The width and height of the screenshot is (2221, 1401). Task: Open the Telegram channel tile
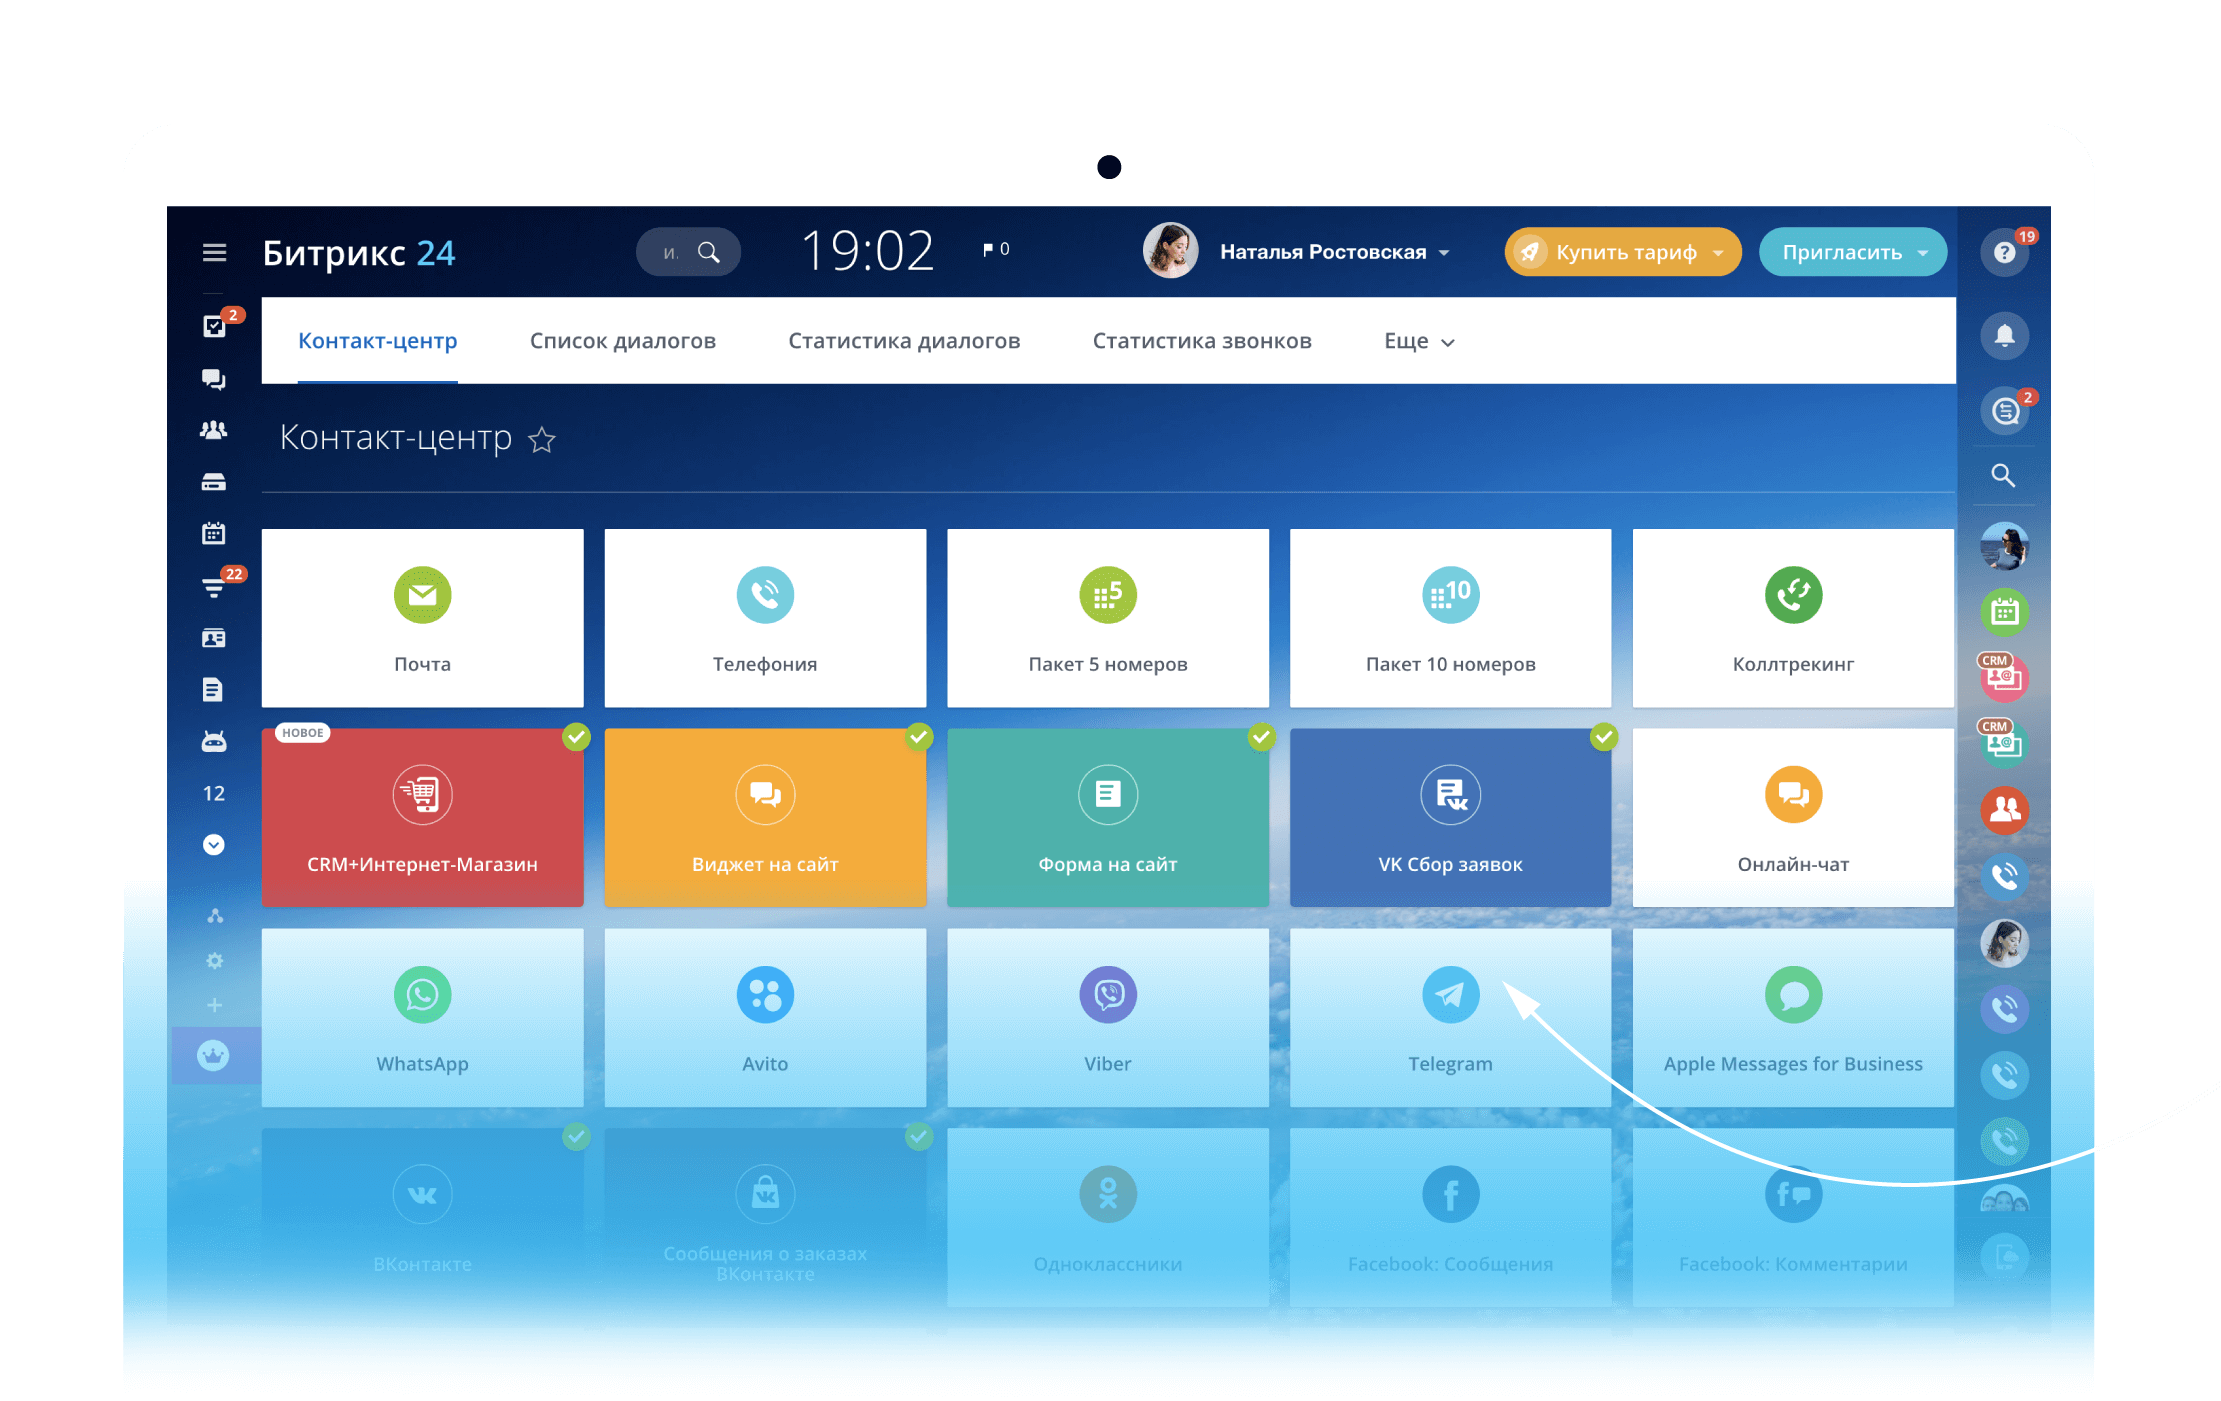1449,1017
